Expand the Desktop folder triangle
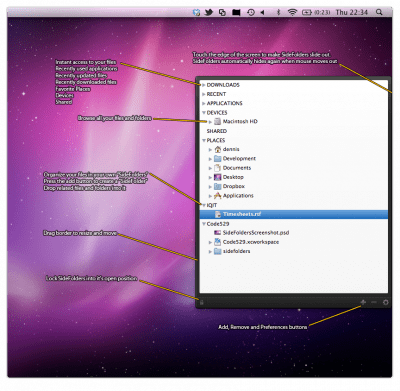The height and width of the screenshot is (391, 400). tap(210, 177)
